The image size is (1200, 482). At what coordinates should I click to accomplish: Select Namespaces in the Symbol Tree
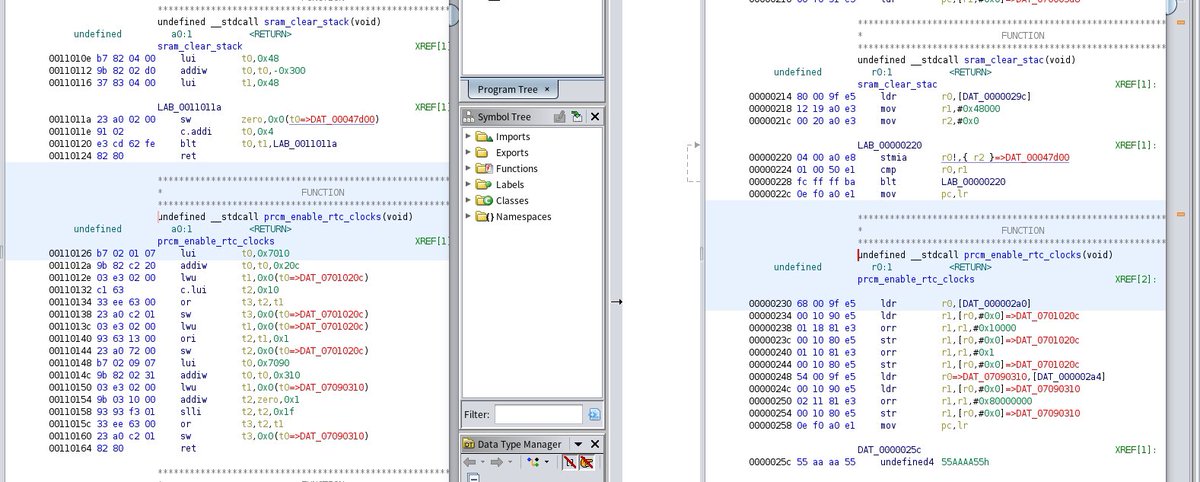(x=523, y=217)
